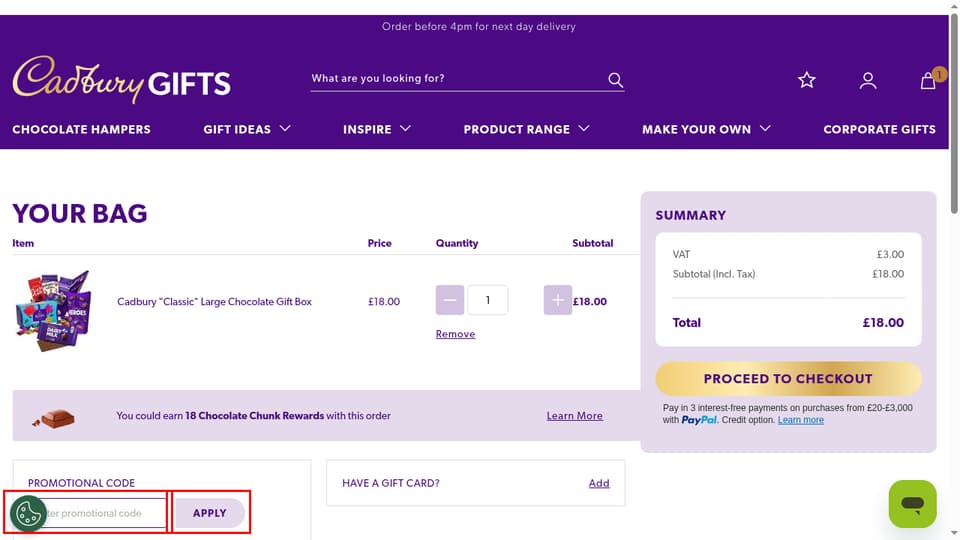Expand the Gift Ideas menu

click(x=247, y=129)
